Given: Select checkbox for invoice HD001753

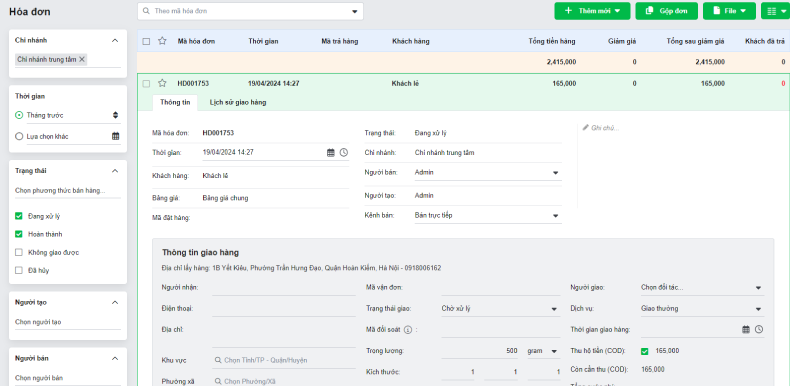Looking at the screenshot, I should (146, 84).
